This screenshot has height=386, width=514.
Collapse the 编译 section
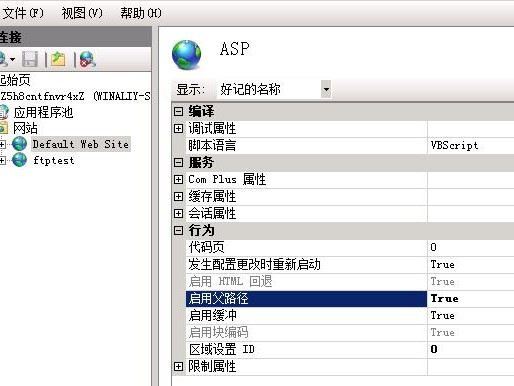(x=179, y=111)
